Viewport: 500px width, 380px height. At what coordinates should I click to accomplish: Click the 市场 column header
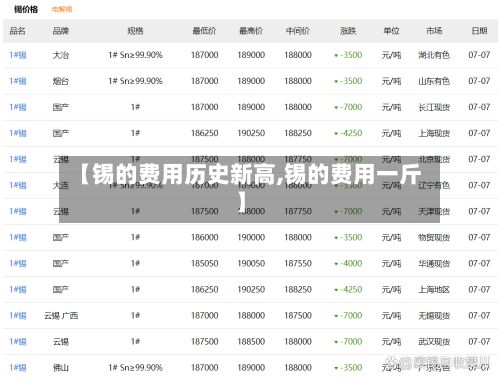click(434, 31)
